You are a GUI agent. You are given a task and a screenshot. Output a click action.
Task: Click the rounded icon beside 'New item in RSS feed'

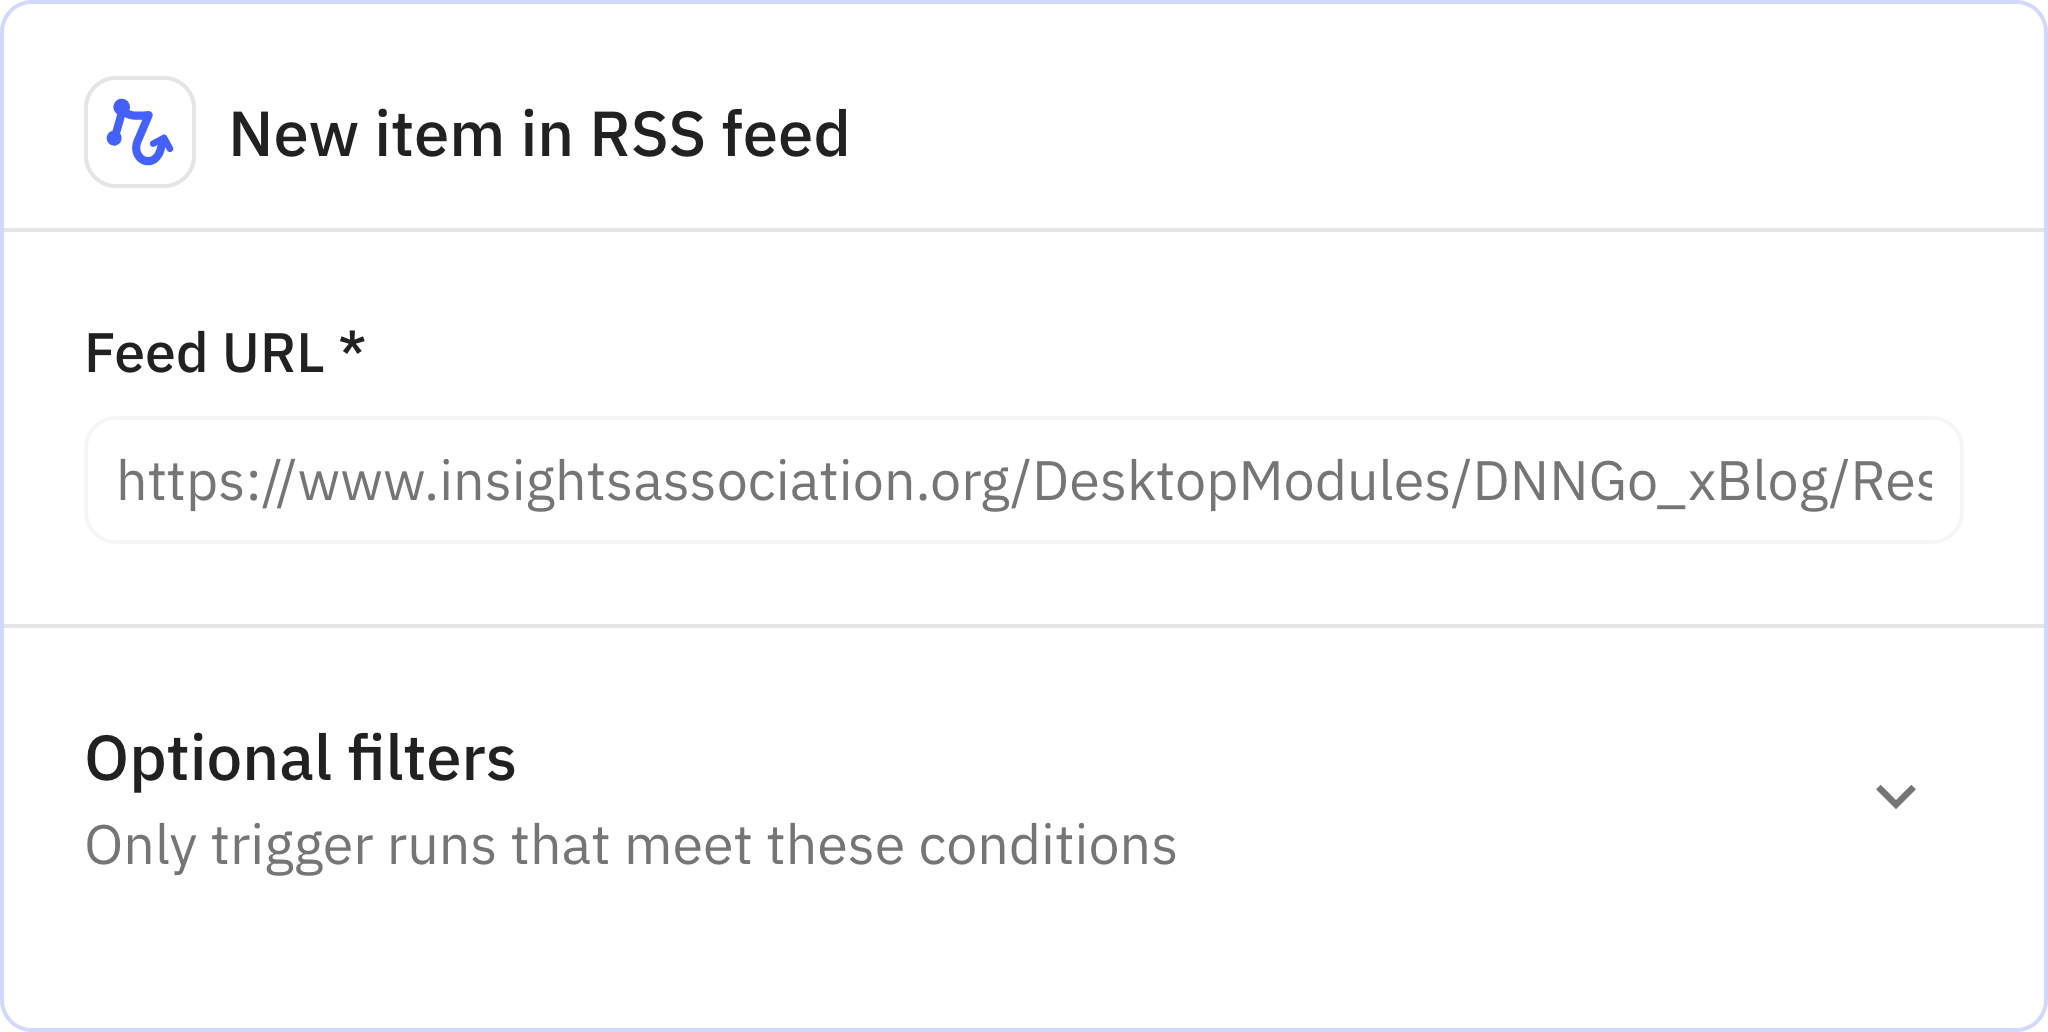(x=138, y=135)
